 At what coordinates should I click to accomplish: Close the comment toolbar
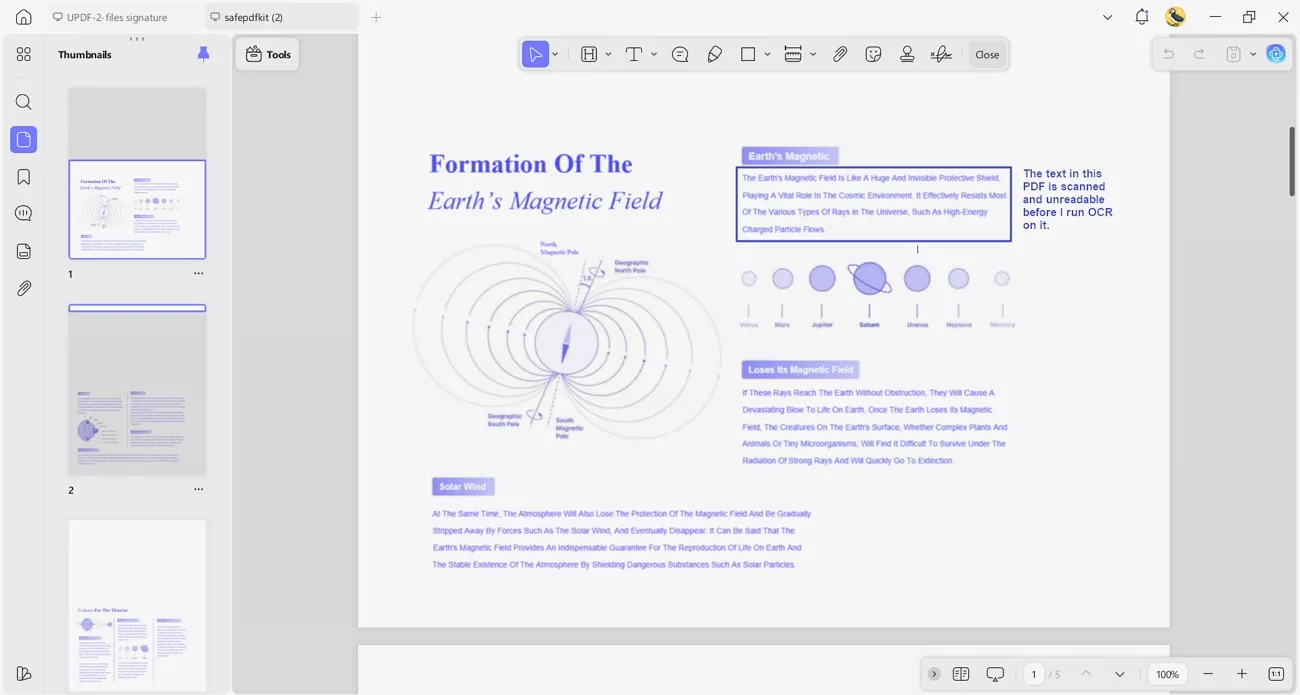(x=987, y=55)
